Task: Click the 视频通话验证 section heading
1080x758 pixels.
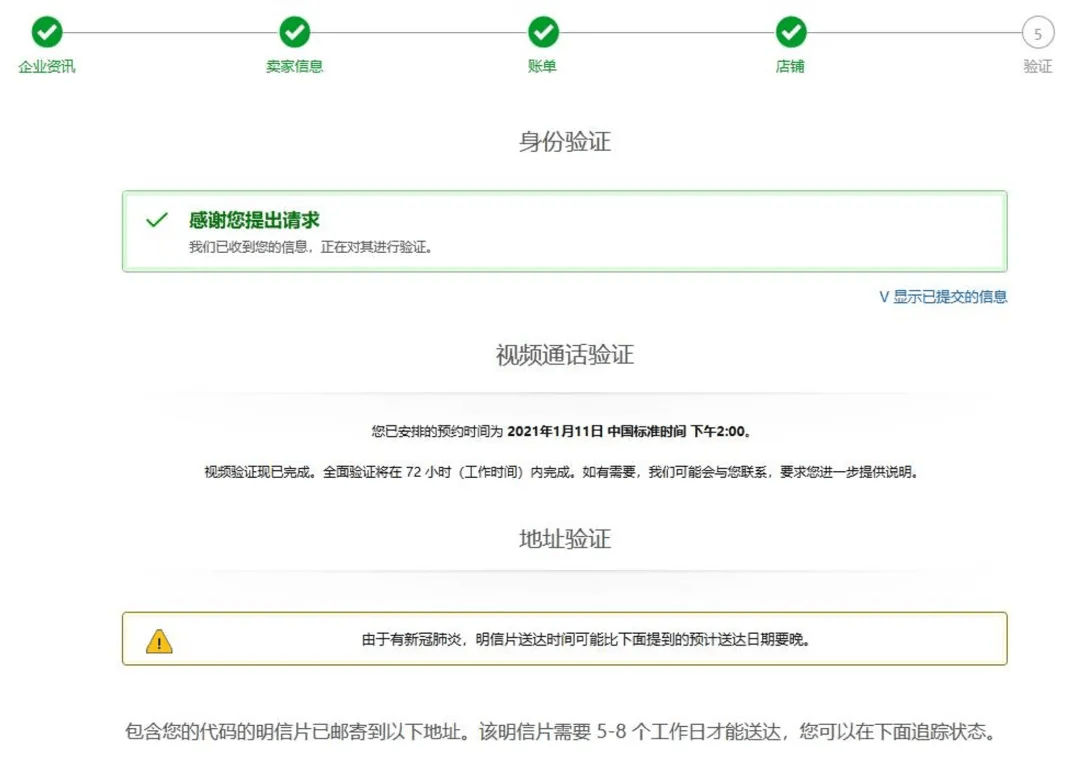Action: [x=565, y=355]
